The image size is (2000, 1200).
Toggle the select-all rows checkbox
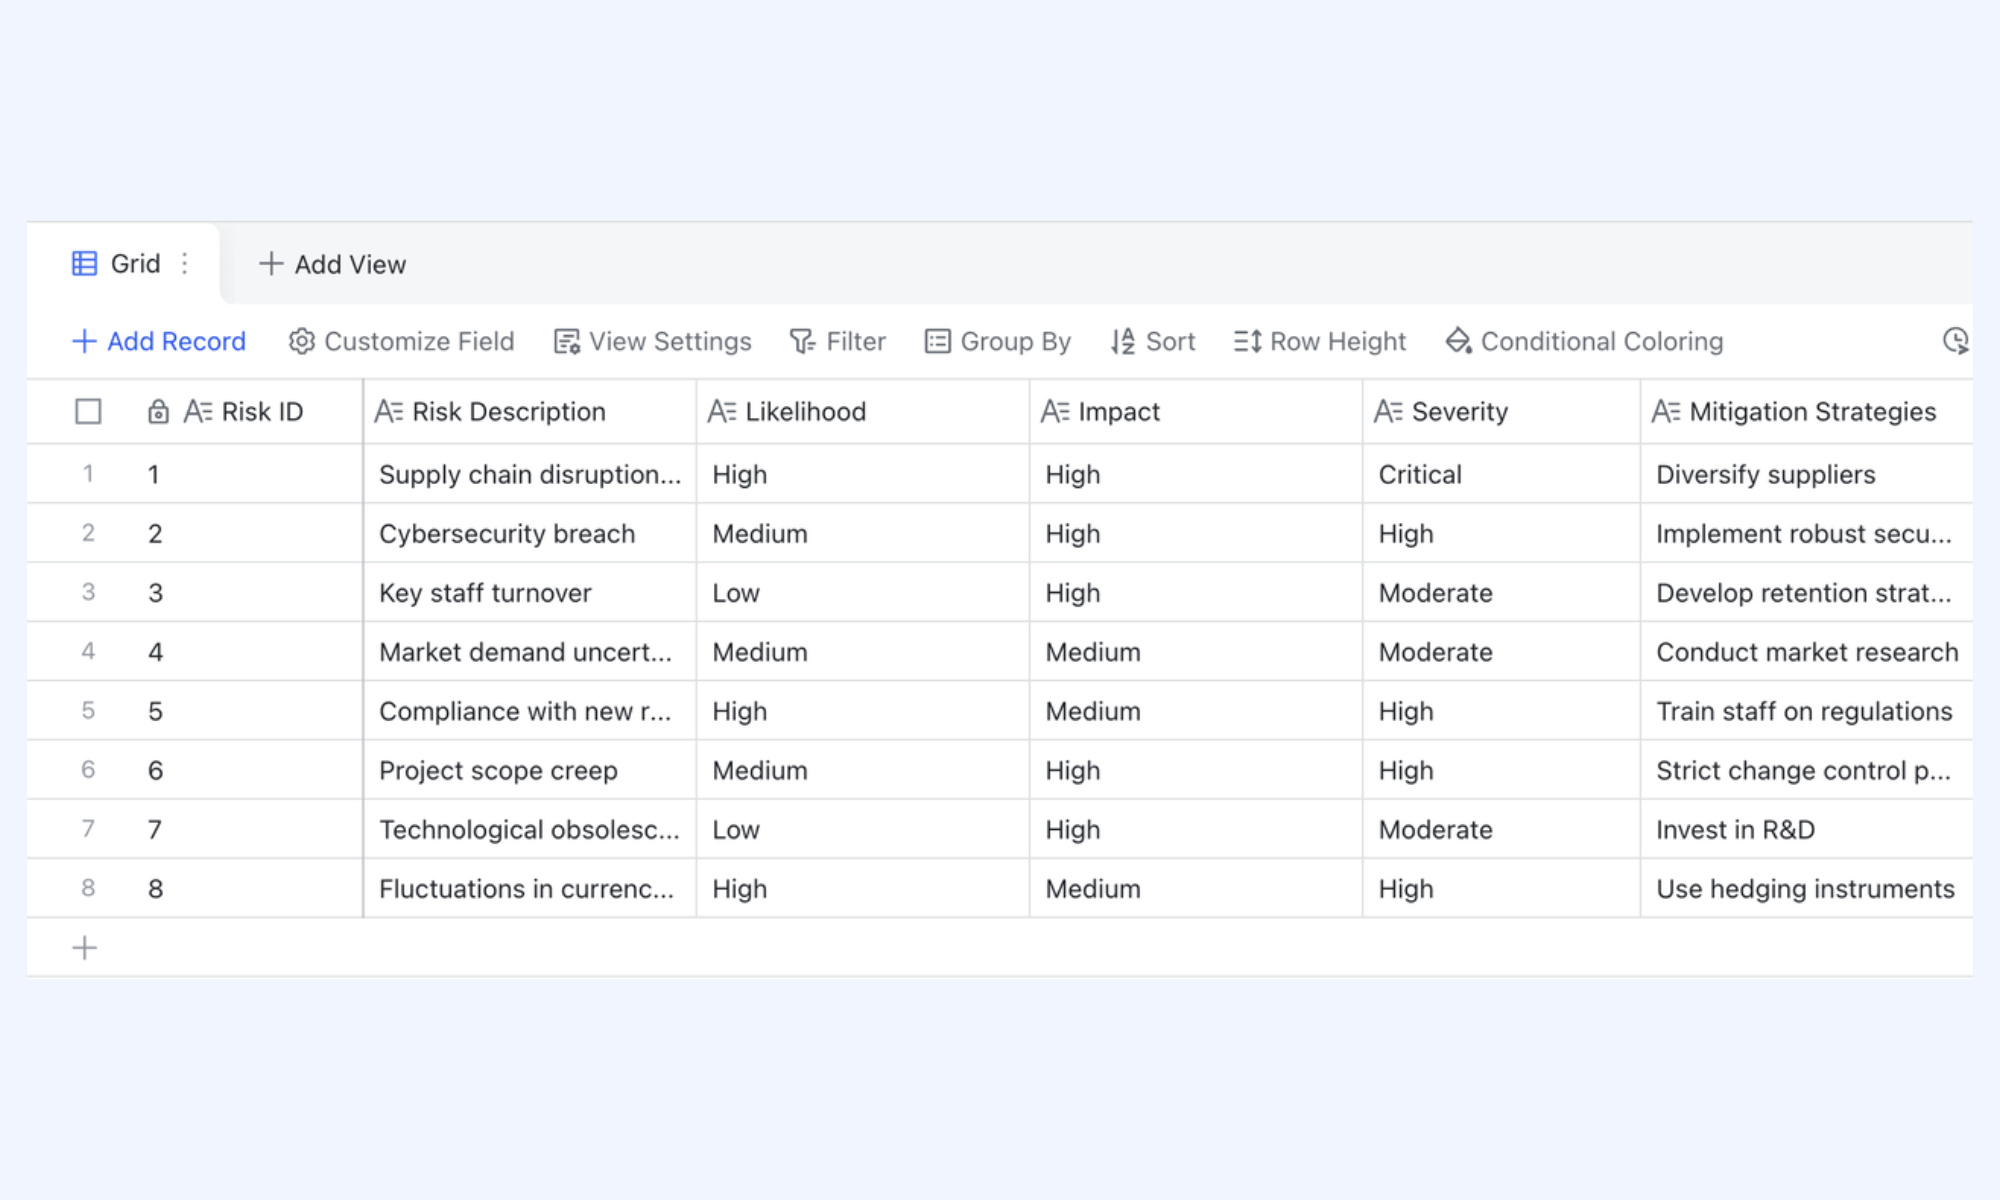(88, 412)
